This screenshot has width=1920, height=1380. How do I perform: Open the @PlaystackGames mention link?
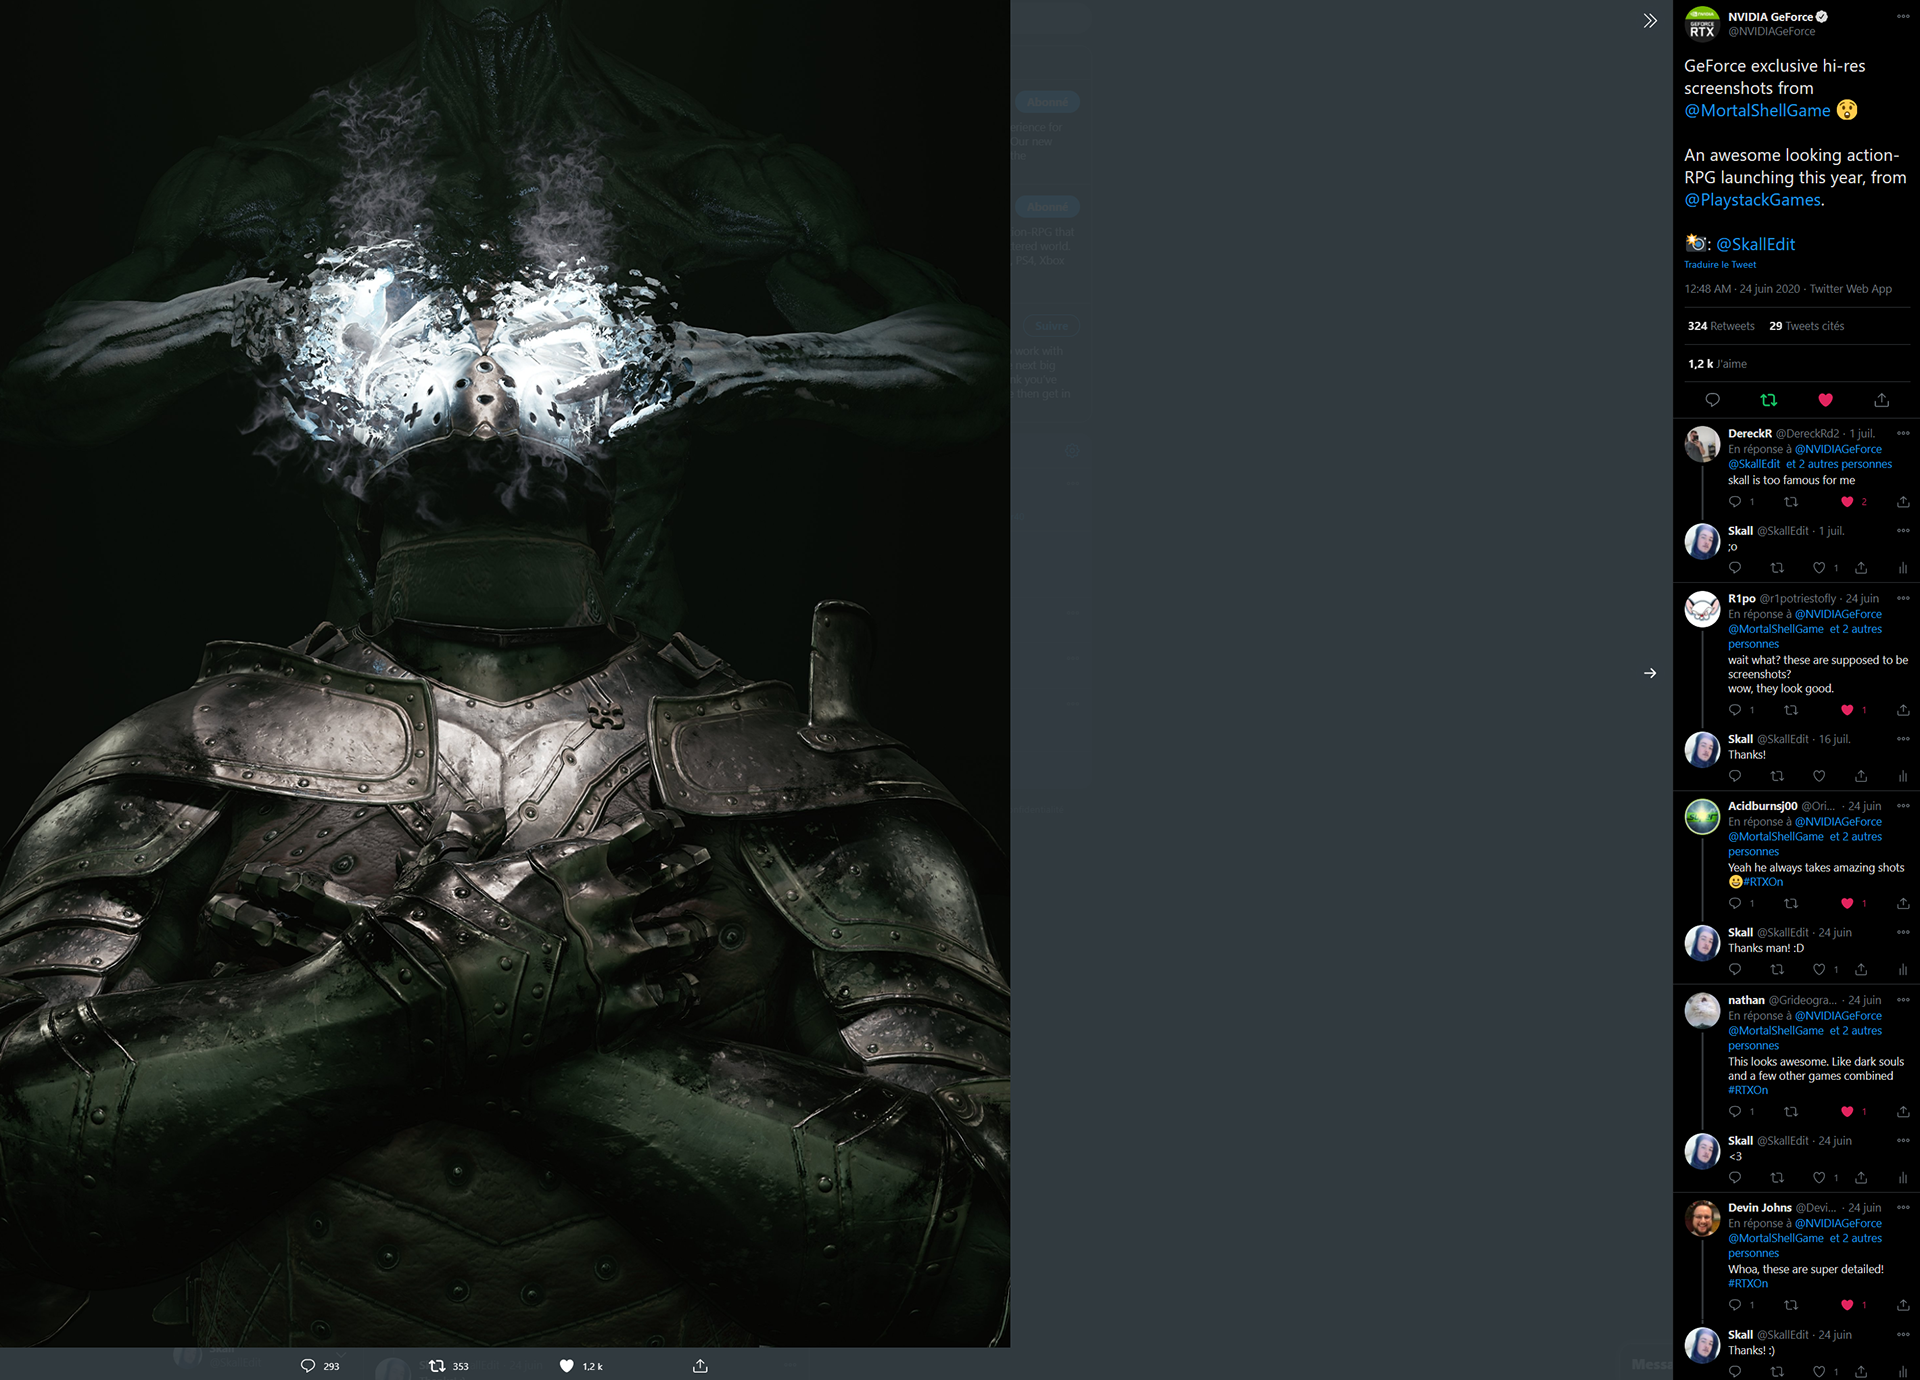(1752, 200)
